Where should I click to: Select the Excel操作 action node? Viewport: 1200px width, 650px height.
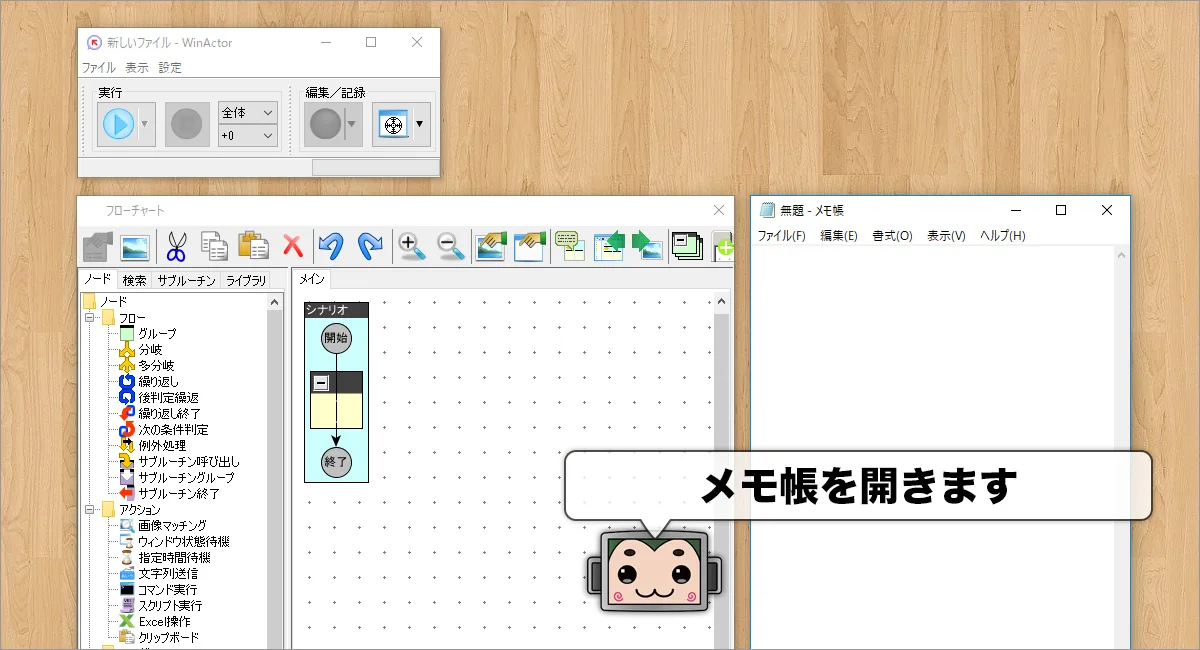pos(164,622)
